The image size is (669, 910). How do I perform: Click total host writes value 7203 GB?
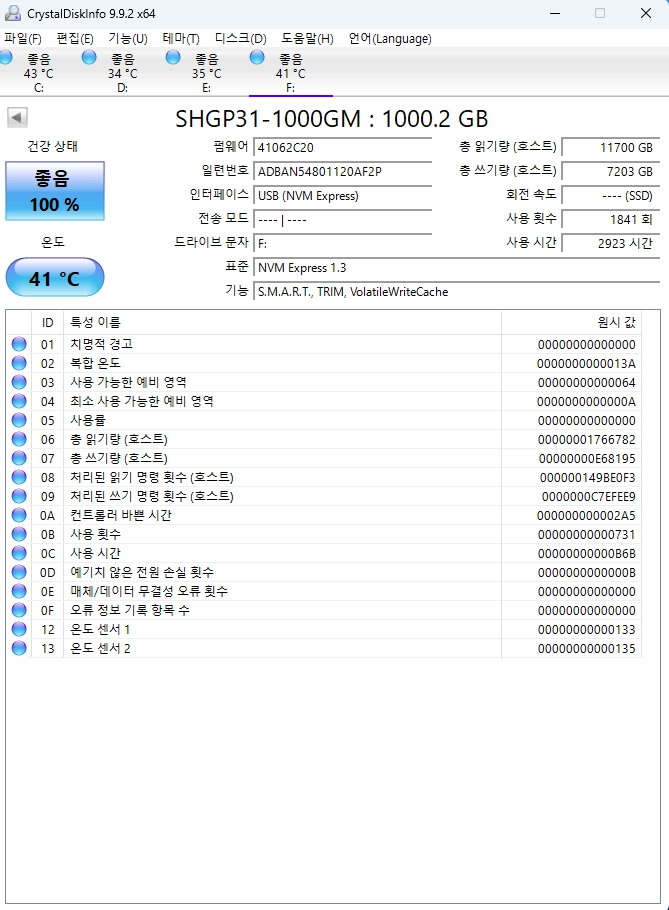pyautogui.click(x=611, y=172)
